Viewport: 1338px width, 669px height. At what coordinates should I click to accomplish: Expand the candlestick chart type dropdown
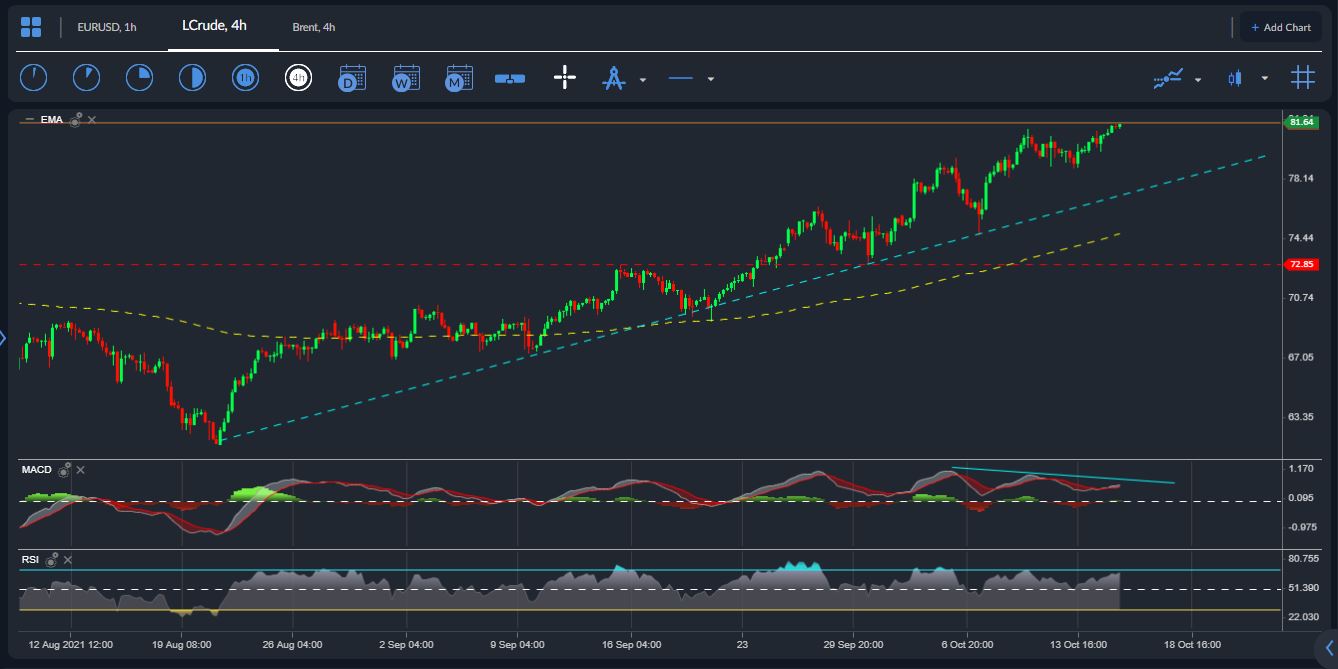(x=1264, y=78)
